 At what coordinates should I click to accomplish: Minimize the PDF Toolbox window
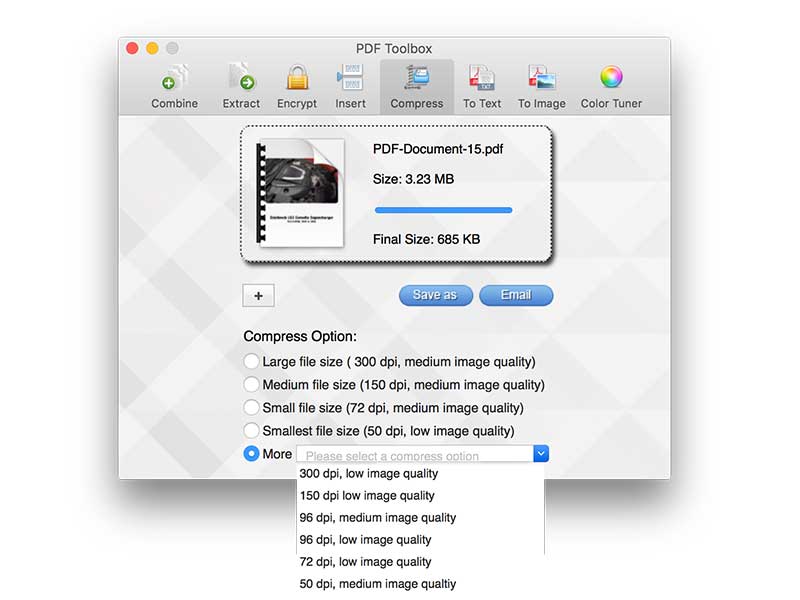[152, 48]
